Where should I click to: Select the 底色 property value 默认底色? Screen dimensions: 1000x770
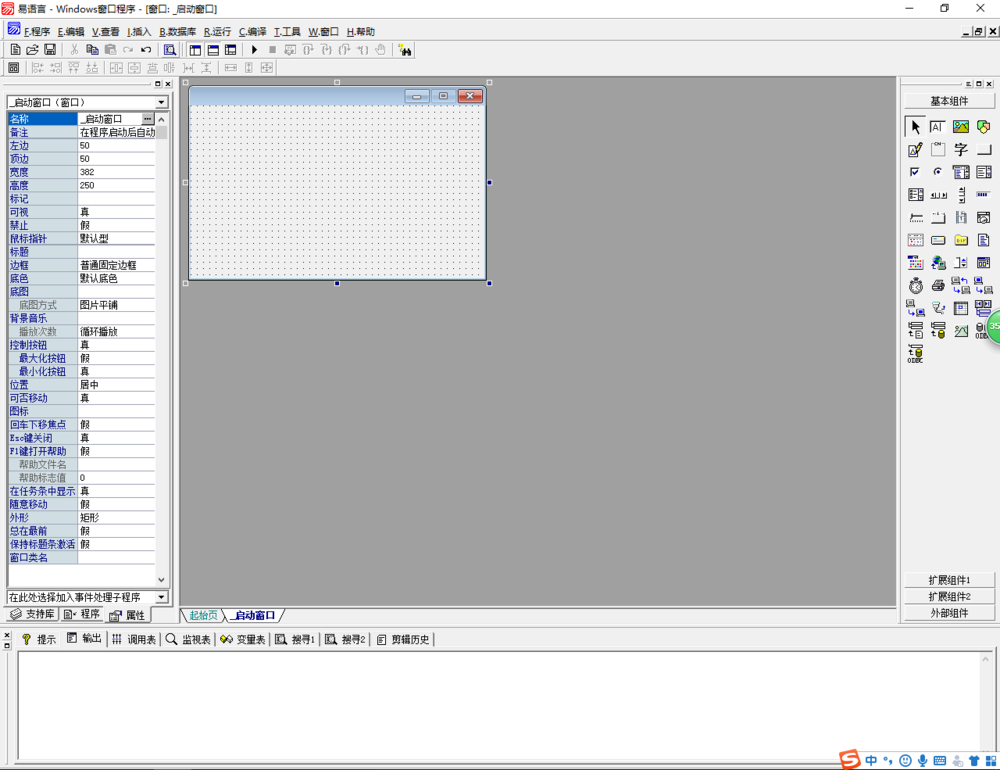click(116, 278)
